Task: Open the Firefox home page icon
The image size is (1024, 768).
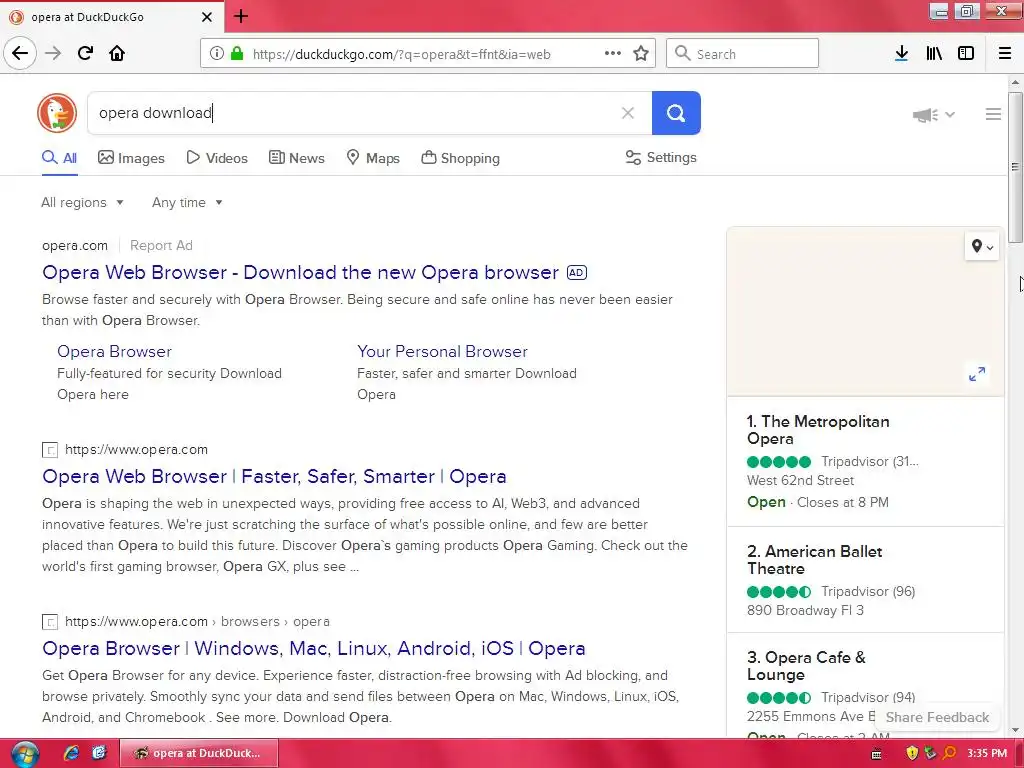Action: coord(117,53)
